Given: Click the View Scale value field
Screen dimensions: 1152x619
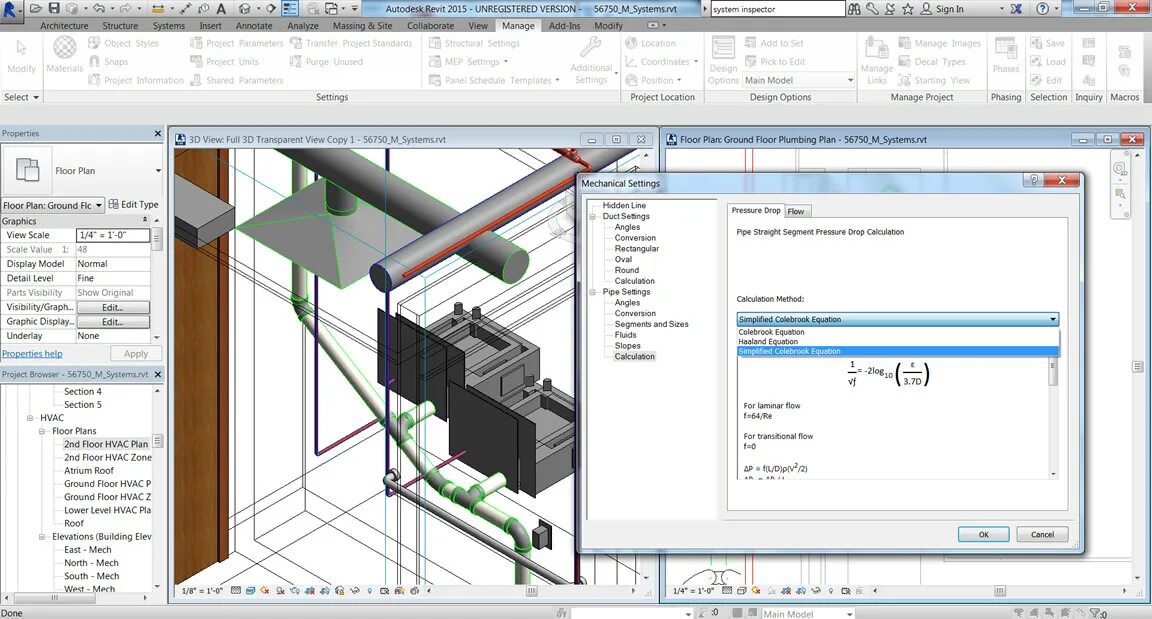Looking at the screenshot, I should click(x=113, y=235).
